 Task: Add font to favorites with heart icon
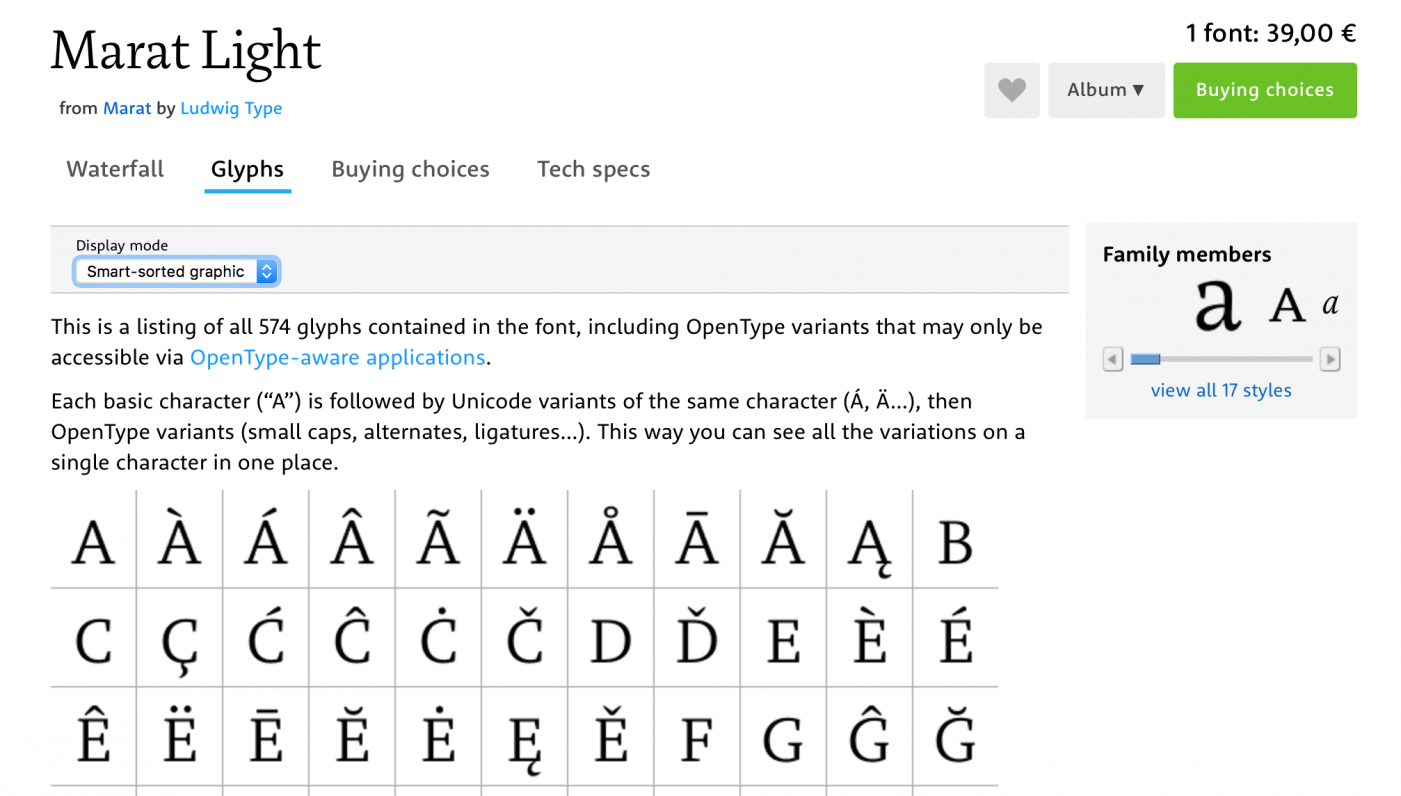(x=1012, y=90)
